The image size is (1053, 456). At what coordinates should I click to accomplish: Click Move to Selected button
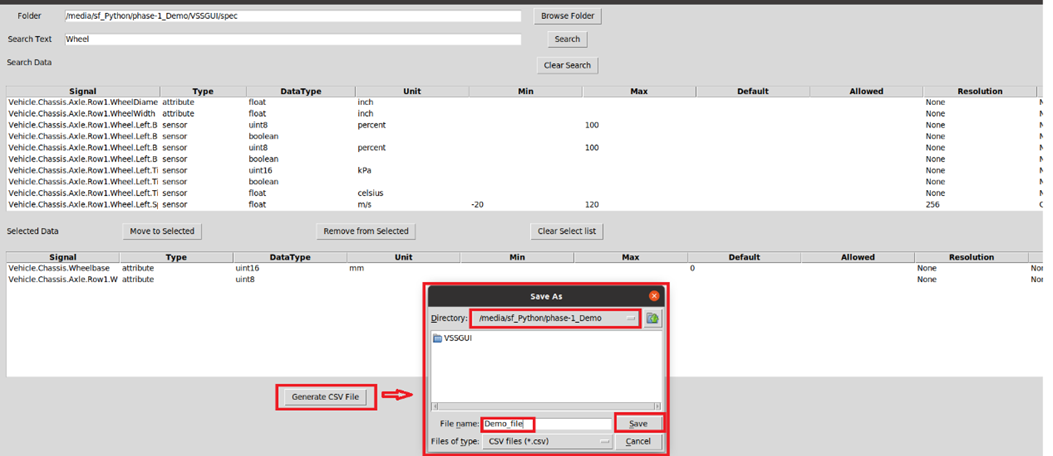[x=162, y=231]
